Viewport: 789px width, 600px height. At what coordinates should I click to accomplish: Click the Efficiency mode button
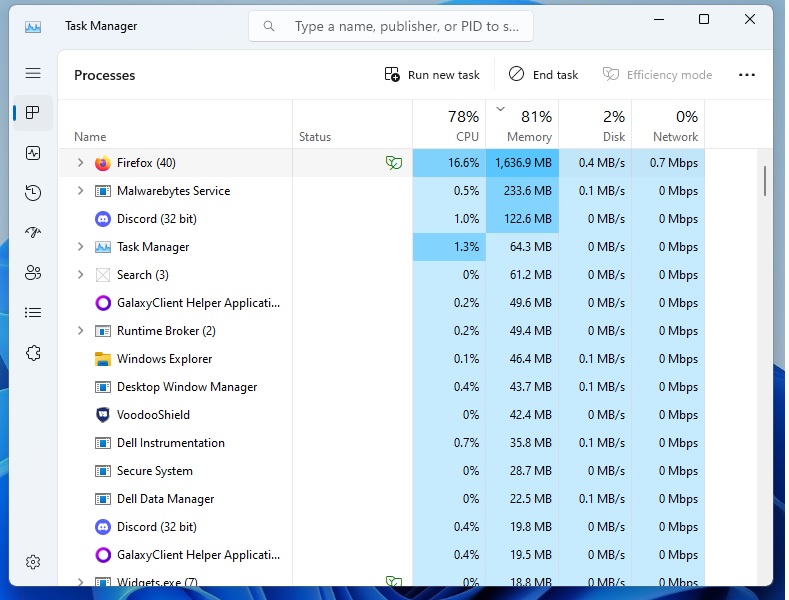[x=658, y=75]
